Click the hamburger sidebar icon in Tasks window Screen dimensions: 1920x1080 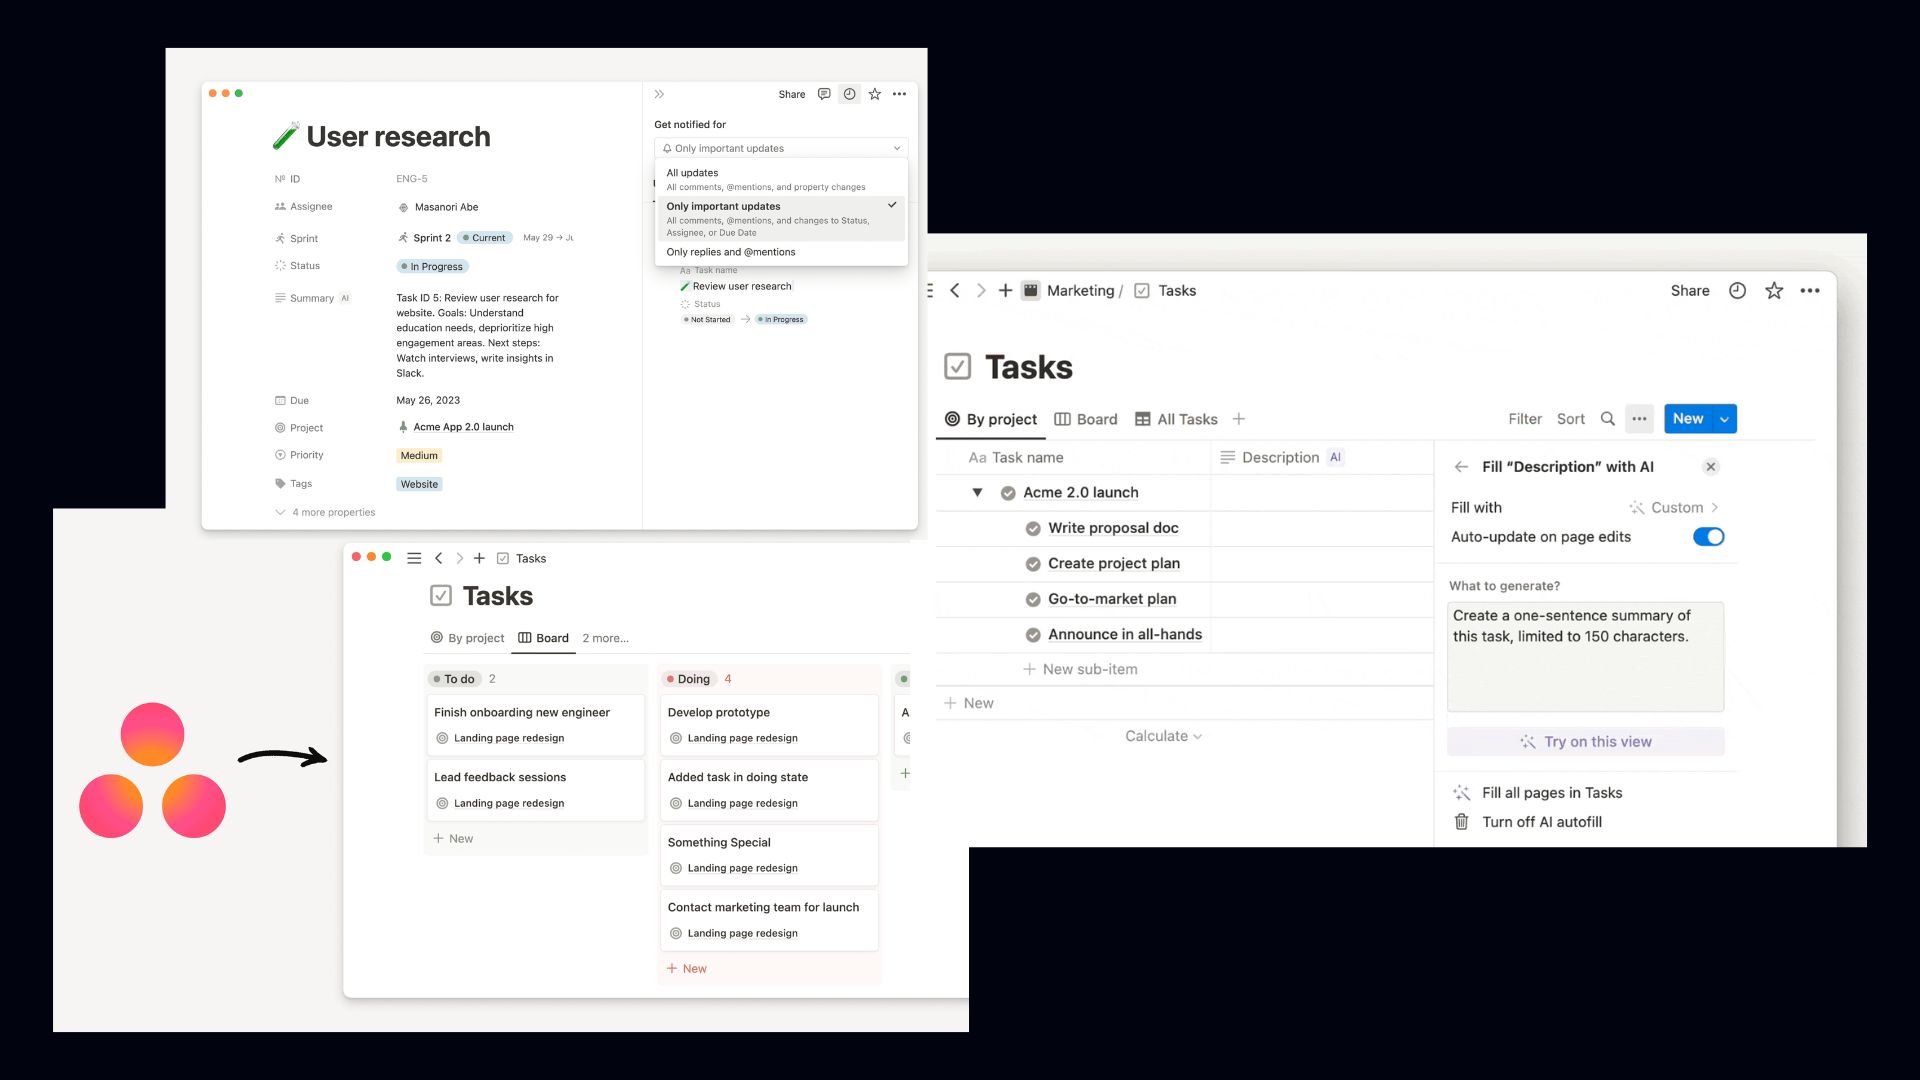[414, 558]
